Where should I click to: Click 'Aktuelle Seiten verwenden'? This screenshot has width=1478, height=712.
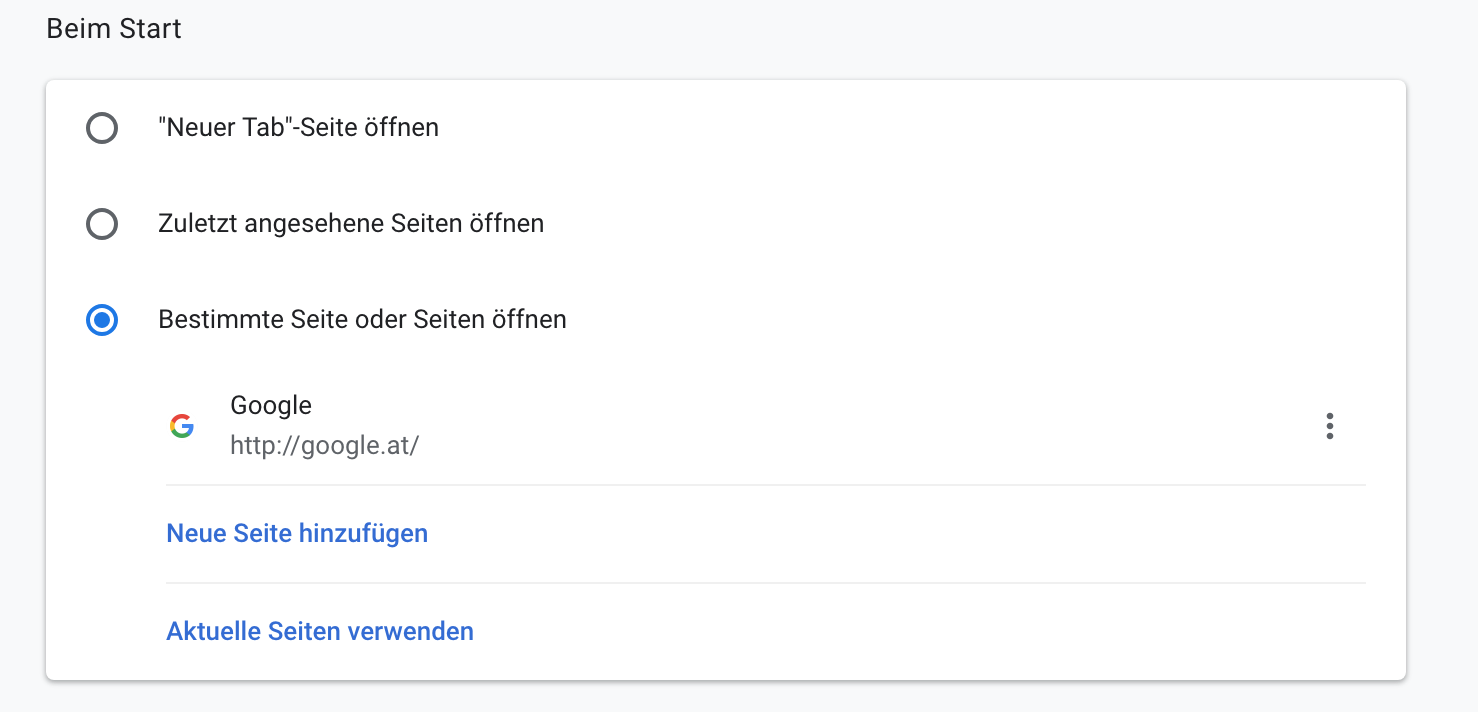pos(320,631)
